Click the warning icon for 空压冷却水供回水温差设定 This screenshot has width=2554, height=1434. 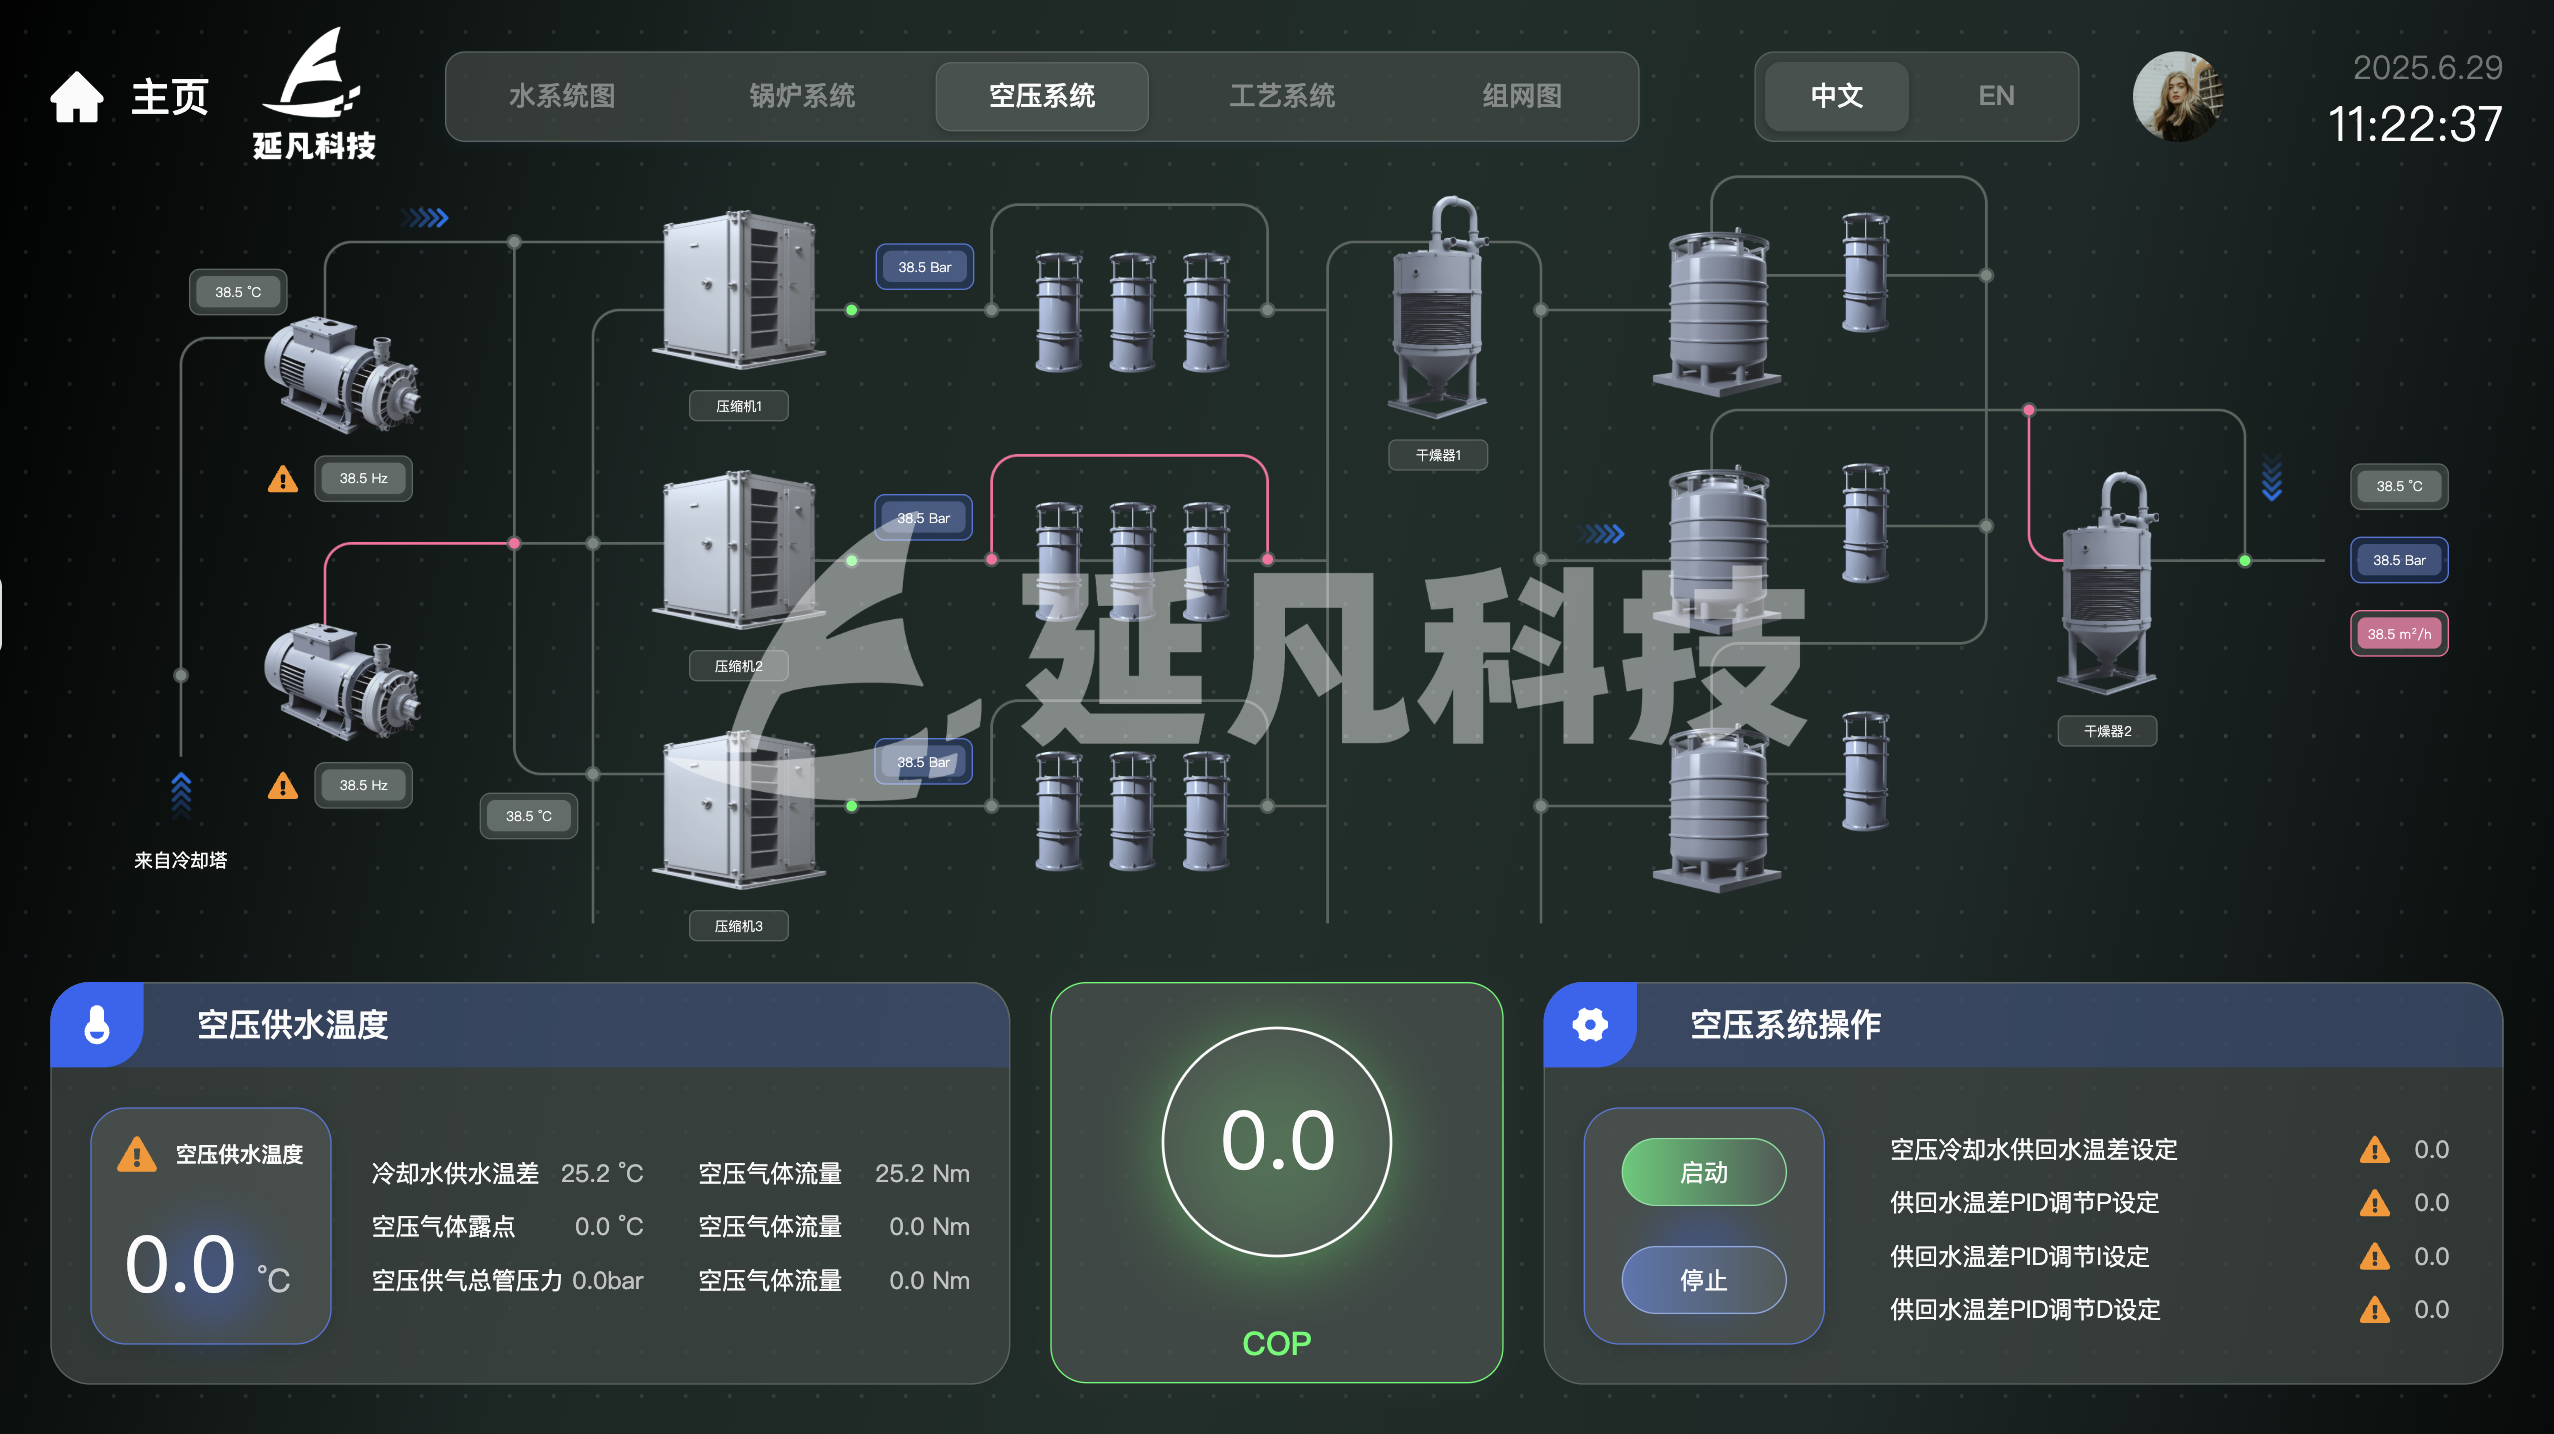click(x=2375, y=1150)
